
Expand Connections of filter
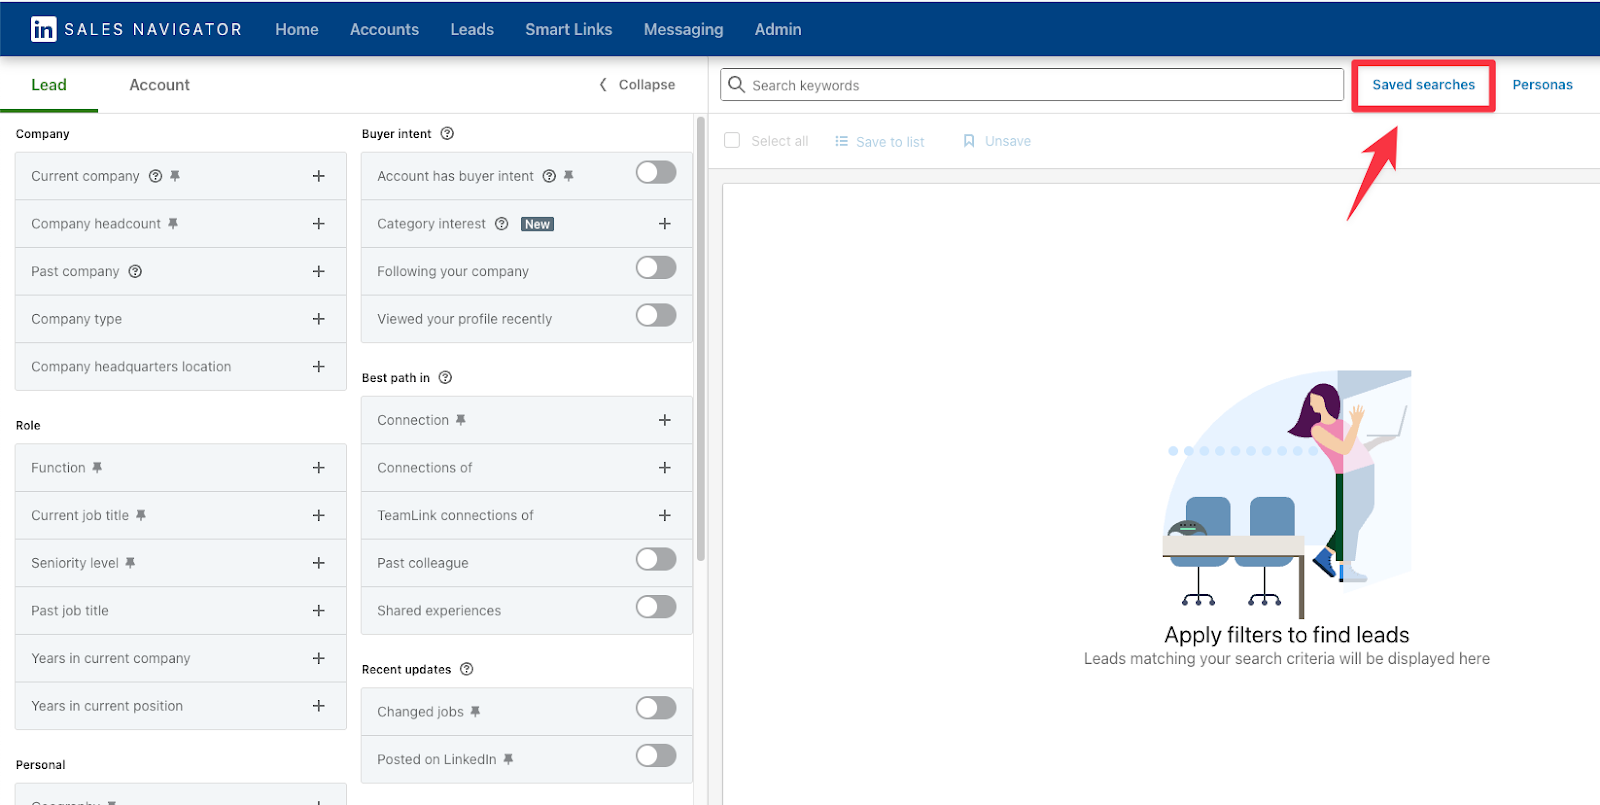[665, 468]
